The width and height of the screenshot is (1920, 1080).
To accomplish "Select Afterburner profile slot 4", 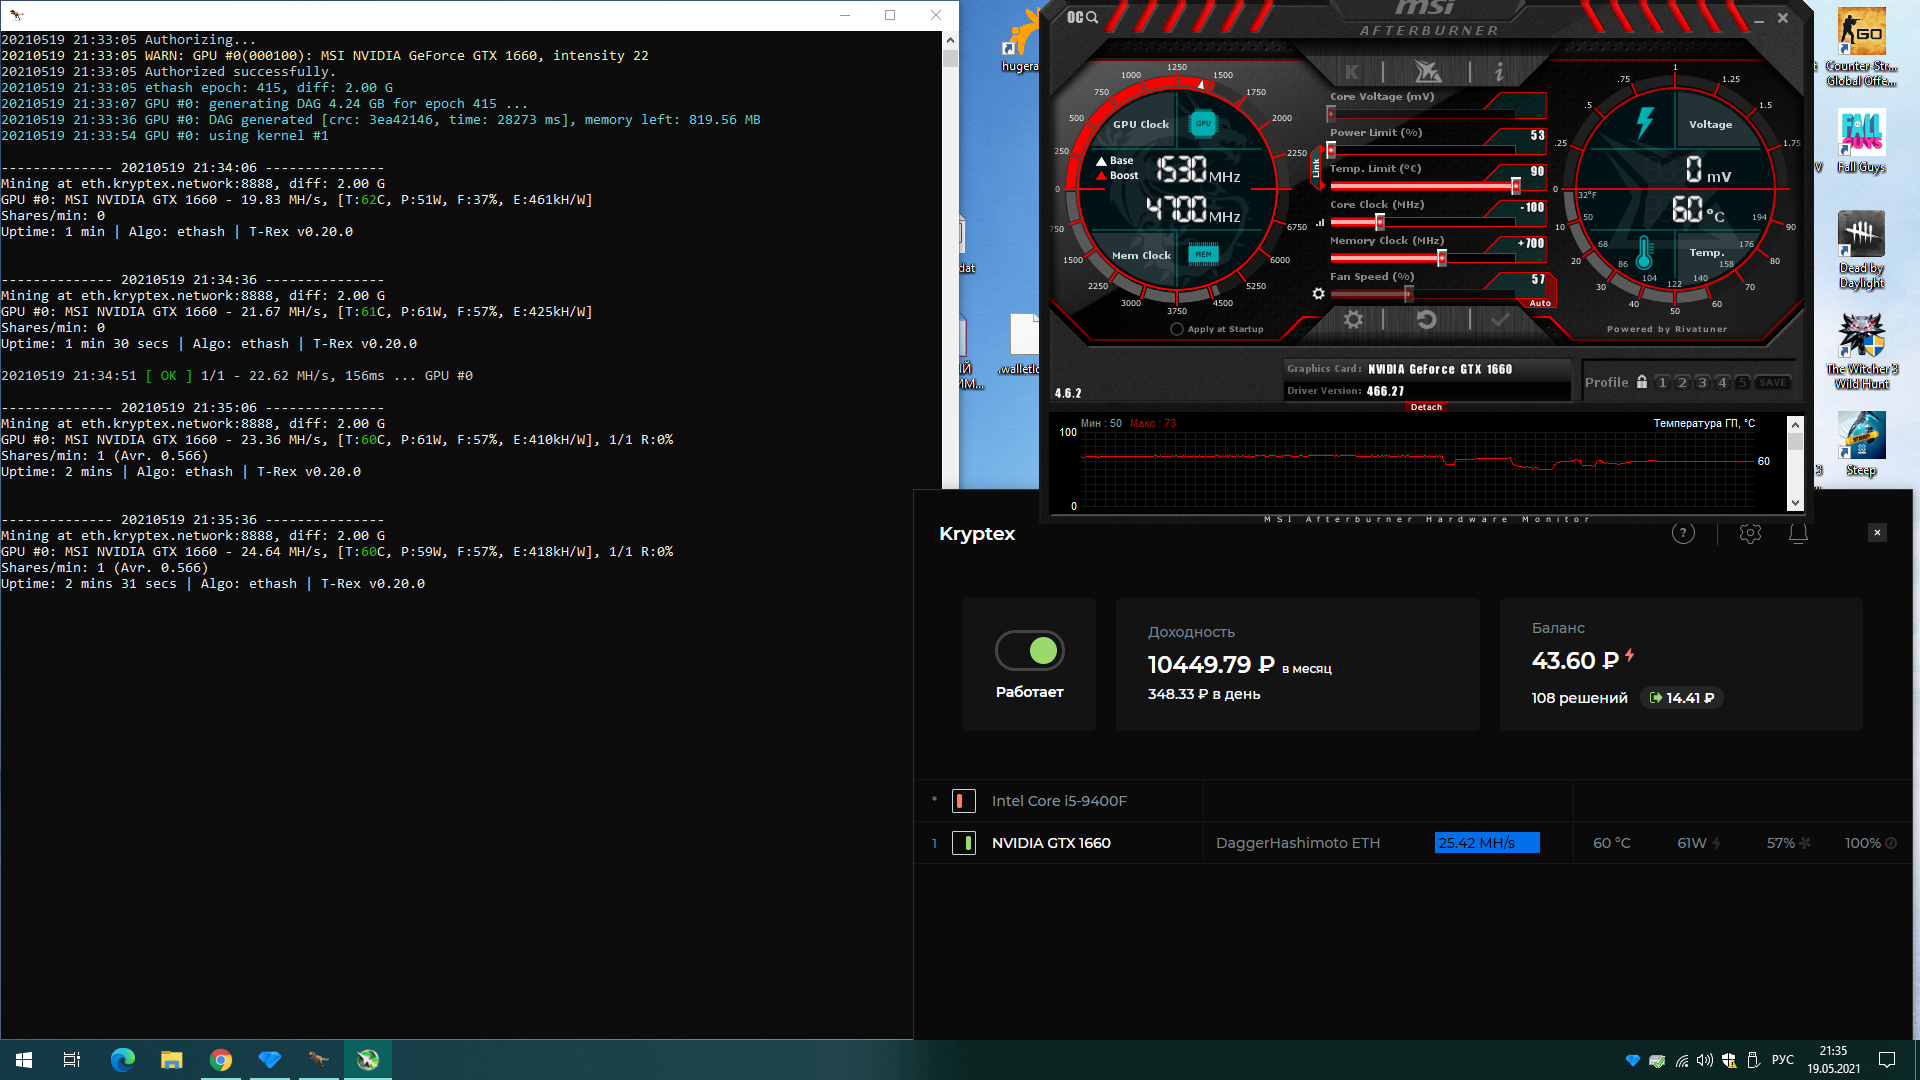I will (1722, 382).
